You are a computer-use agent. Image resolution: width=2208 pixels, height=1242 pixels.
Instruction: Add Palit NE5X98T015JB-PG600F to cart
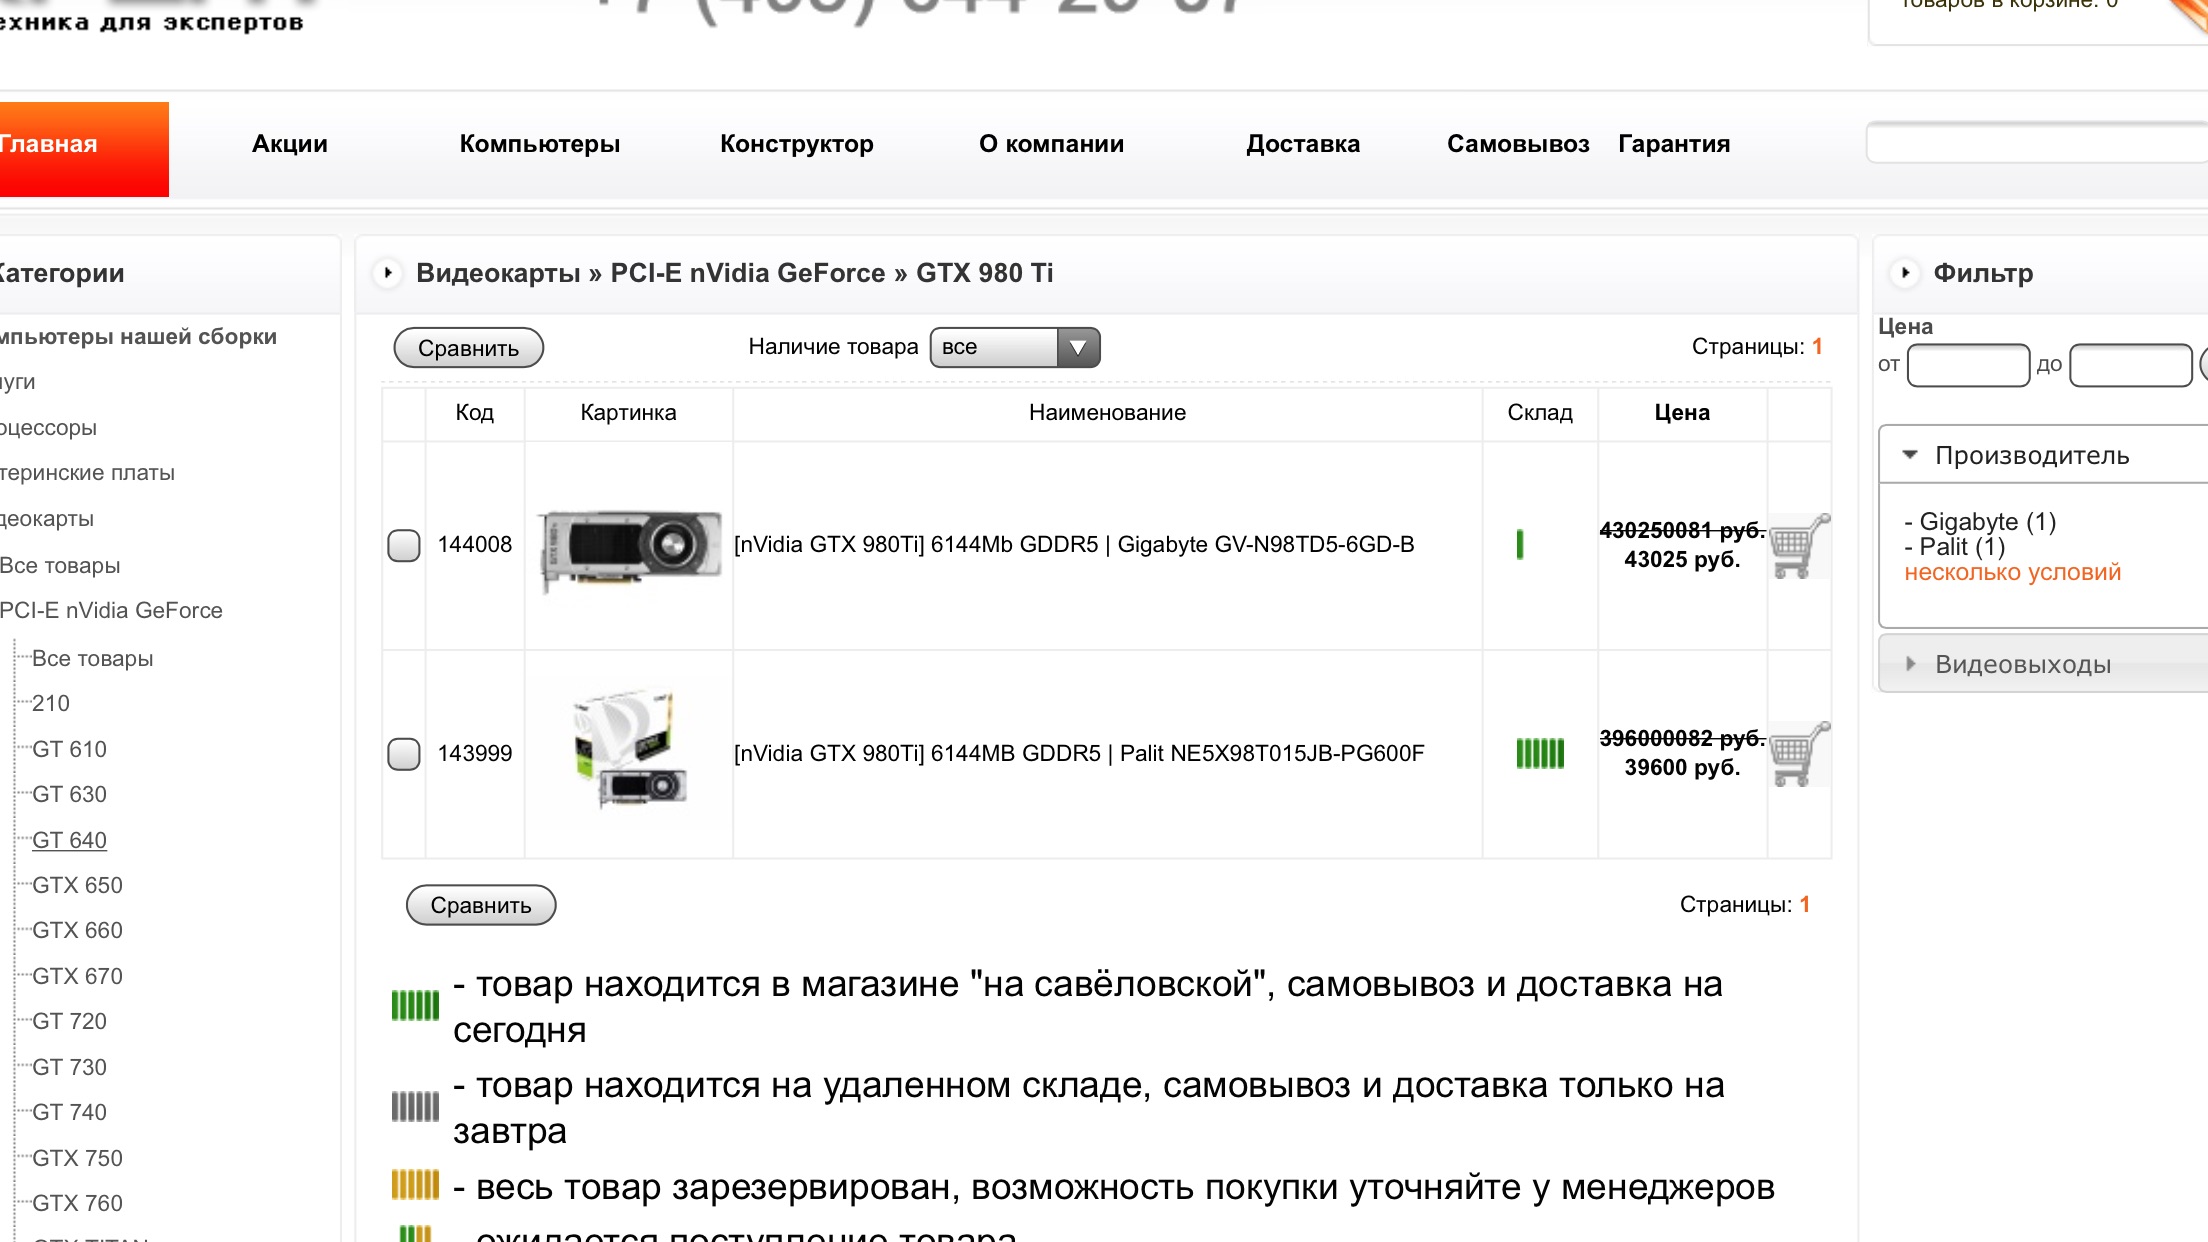[1798, 754]
